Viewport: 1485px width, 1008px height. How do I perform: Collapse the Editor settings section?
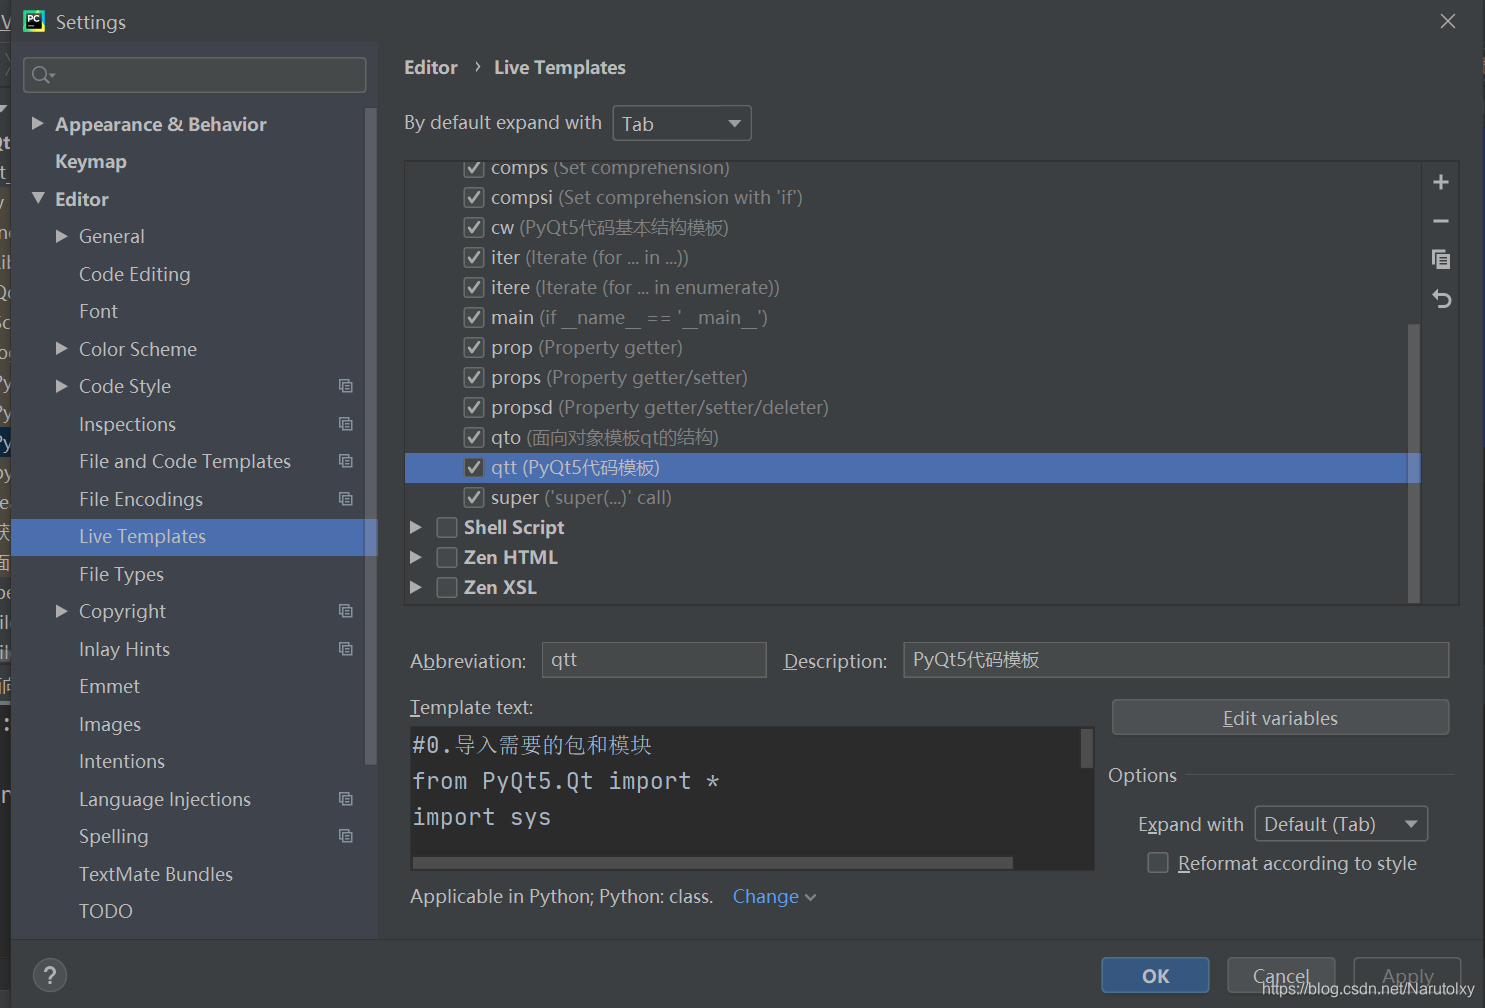(x=38, y=198)
